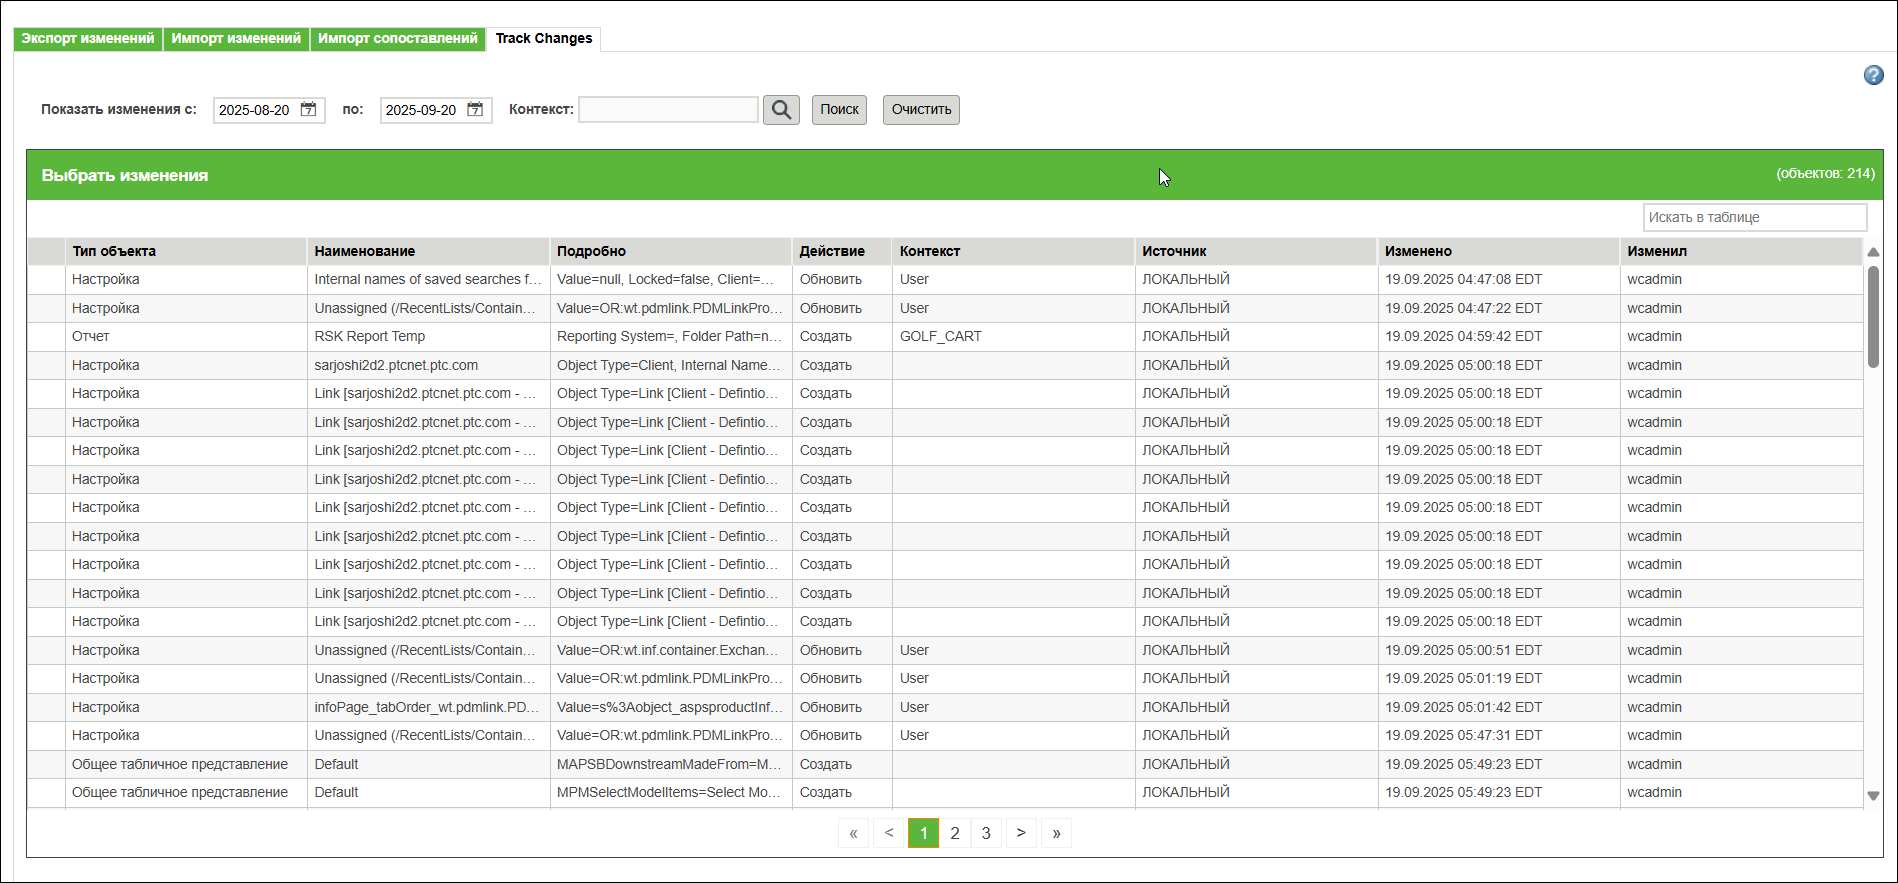The width and height of the screenshot is (1898, 883).
Task: Go to next page with > button
Action: pyautogui.click(x=1021, y=833)
